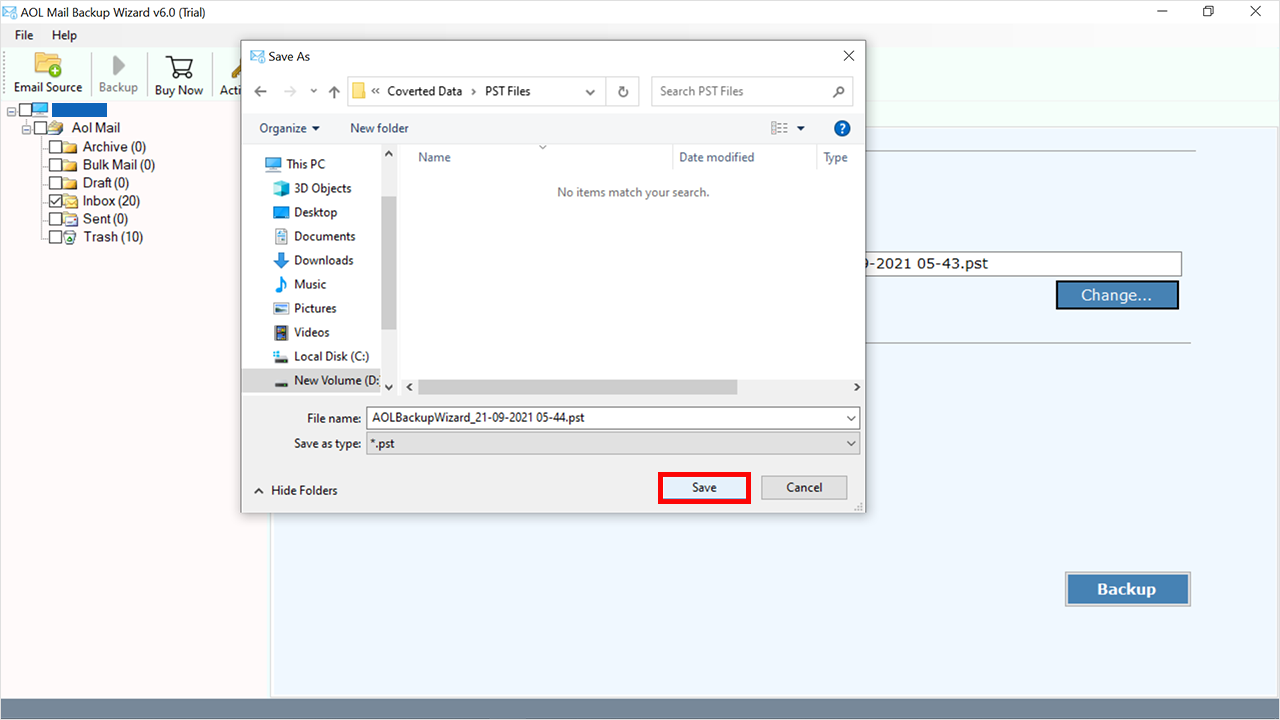Tick the Aol Mail account checkbox
Viewport: 1280px width, 720px height.
click(x=40, y=128)
